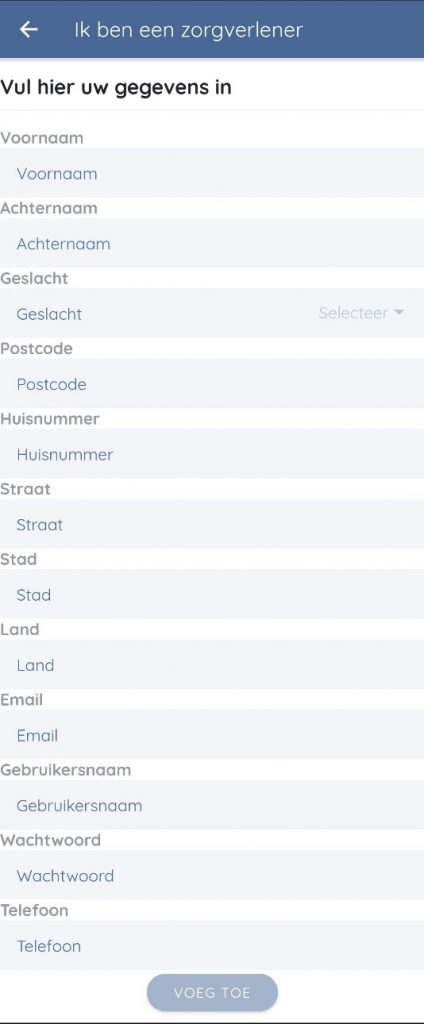Image resolution: width=424 pixels, height=1024 pixels.
Task: Select the Achternaam text field
Action: point(212,243)
